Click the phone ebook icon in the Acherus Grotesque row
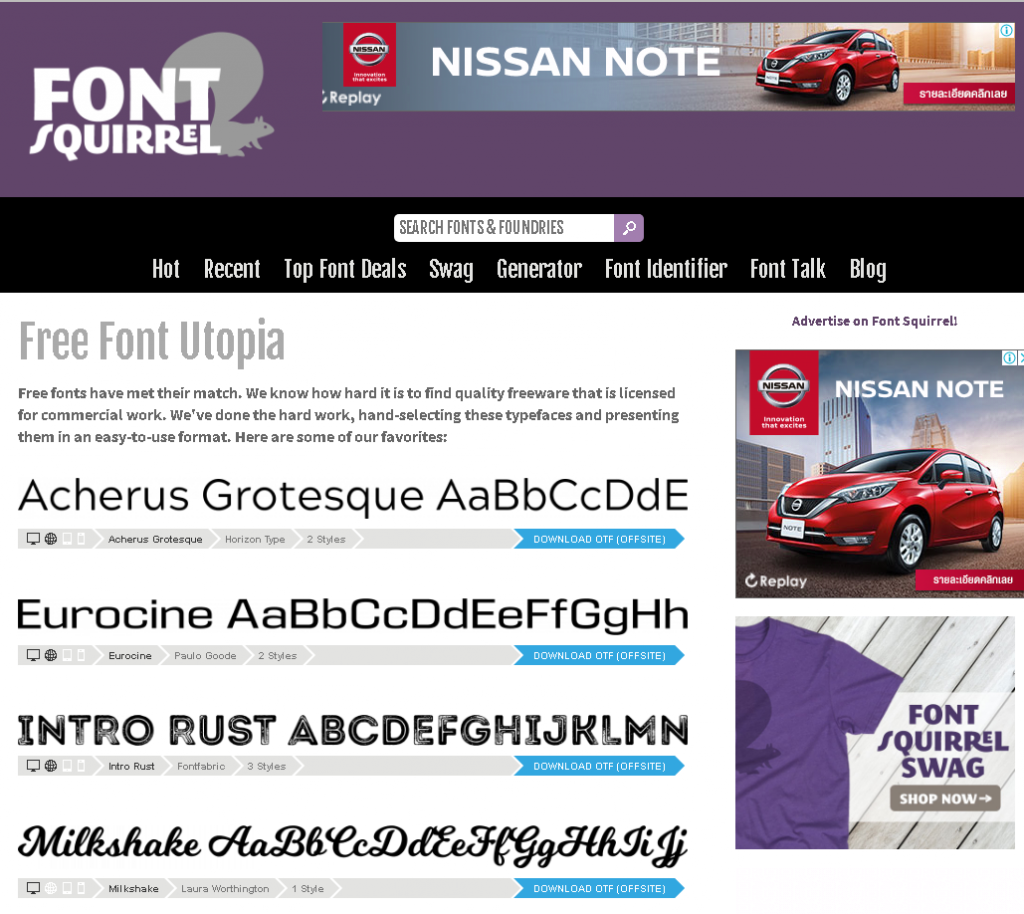Screen dimensions: 1024x914 pos(81,539)
